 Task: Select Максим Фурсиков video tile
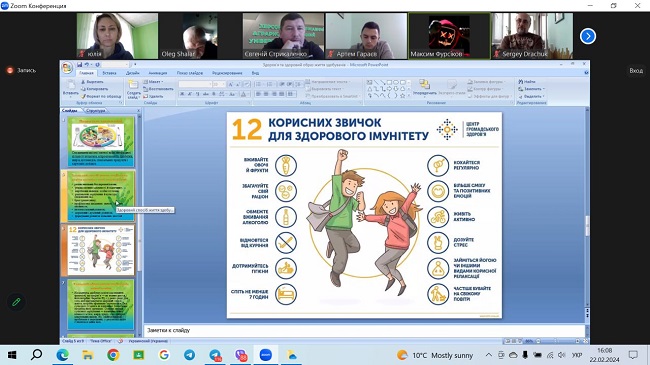point(449,36)
